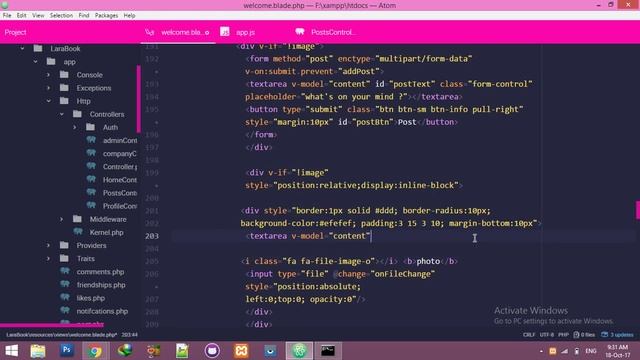
Task: Open XAMPP from taskbar
Action: click(241, 351)
